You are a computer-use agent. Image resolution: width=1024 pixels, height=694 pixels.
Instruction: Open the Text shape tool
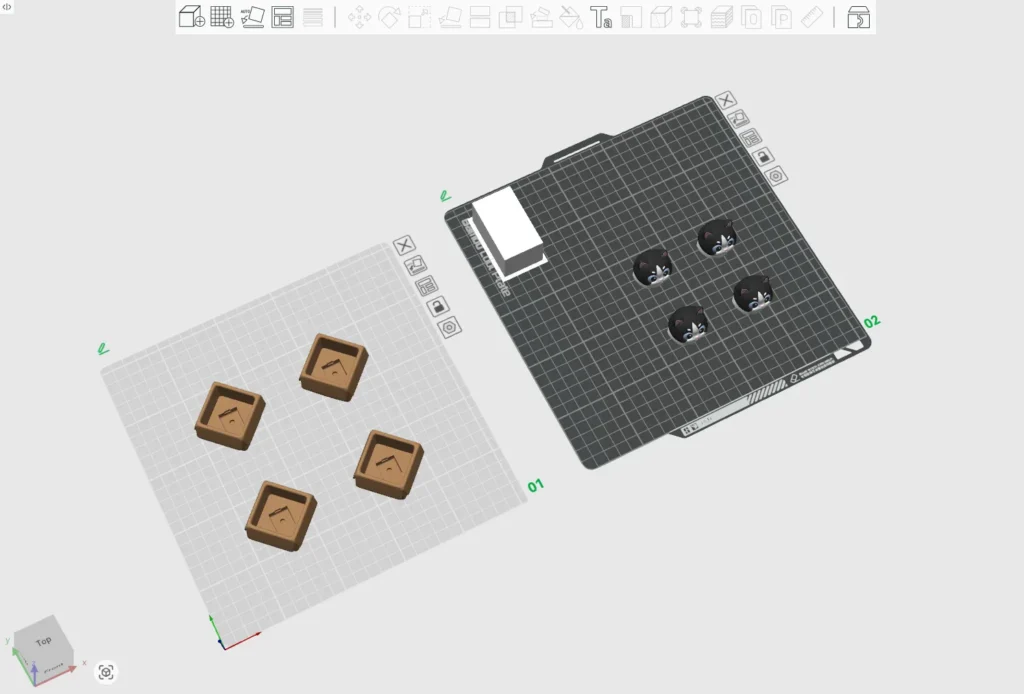coord(601,18)
